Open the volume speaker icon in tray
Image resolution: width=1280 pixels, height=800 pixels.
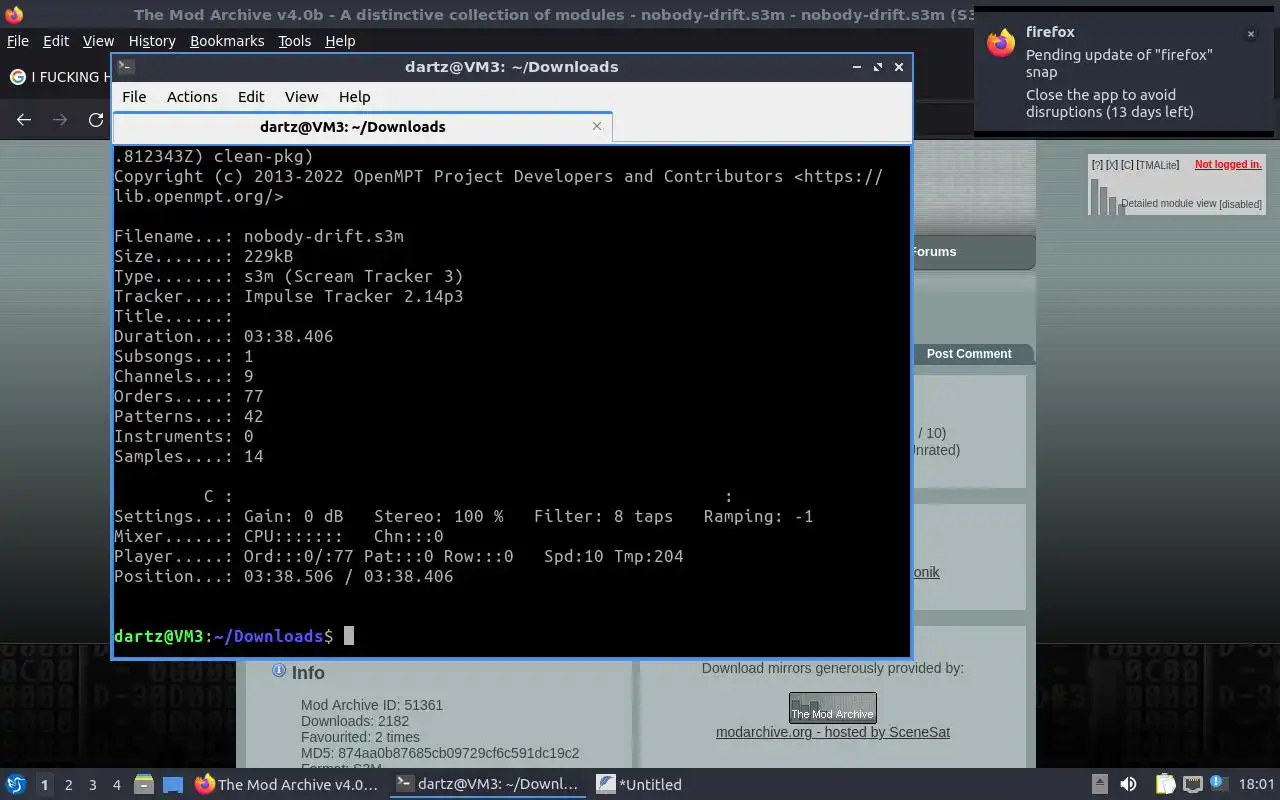tap(1128, 784)
